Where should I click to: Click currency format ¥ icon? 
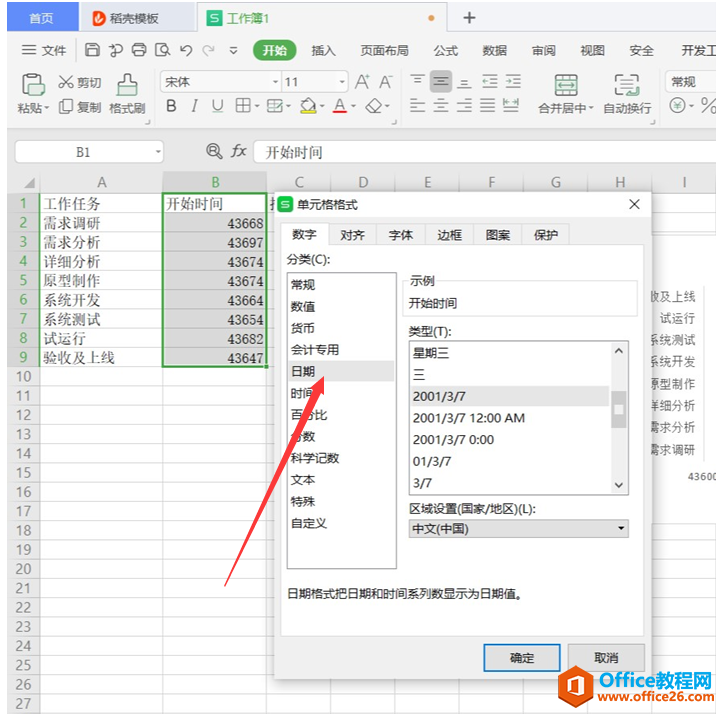pos(677,106)
